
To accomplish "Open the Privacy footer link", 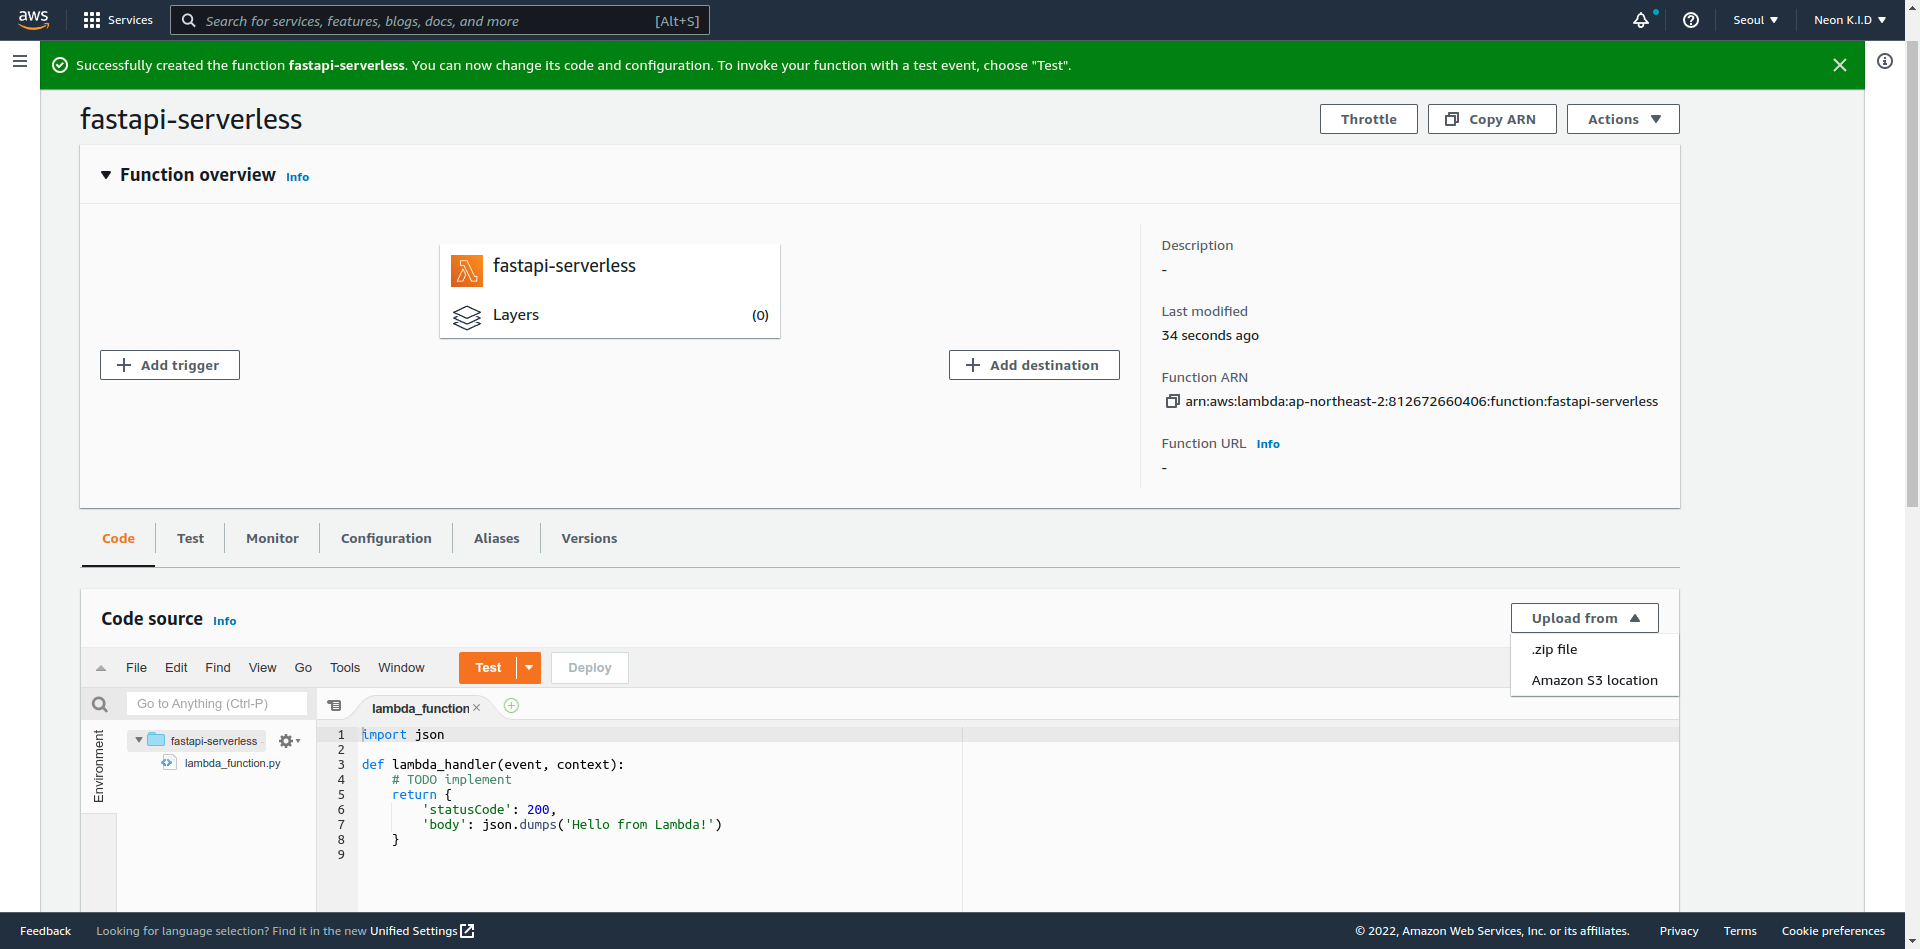I will 1679,931.
